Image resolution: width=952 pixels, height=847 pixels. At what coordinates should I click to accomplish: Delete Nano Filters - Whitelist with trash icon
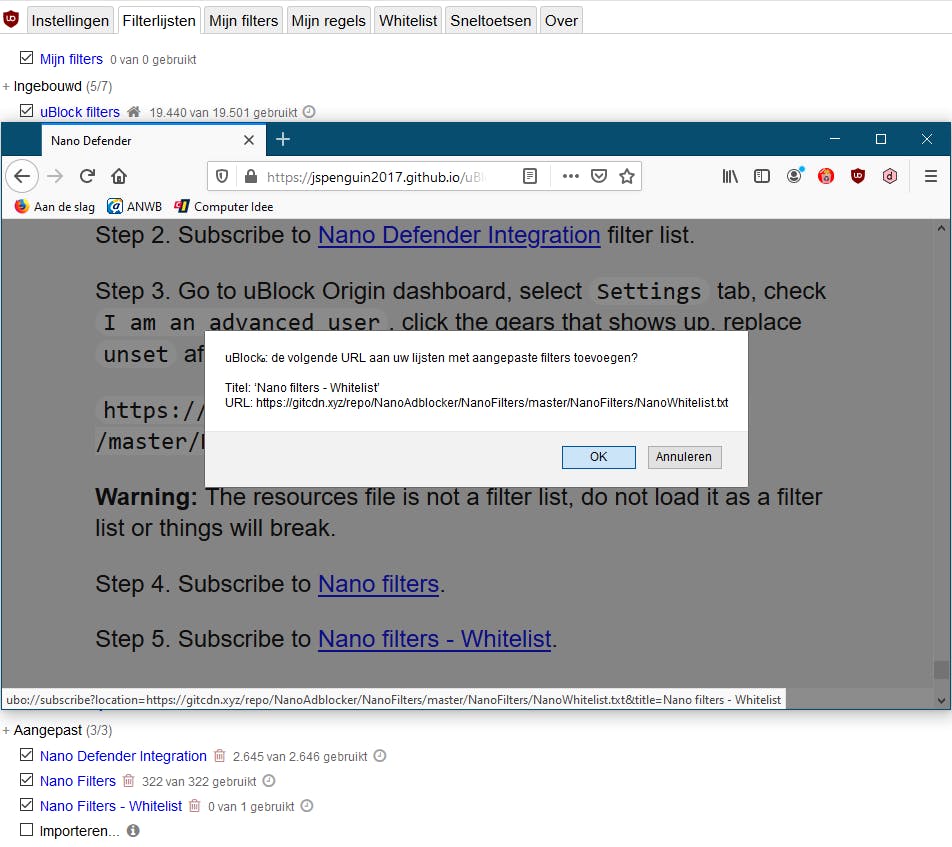click(x=194, y=806)
